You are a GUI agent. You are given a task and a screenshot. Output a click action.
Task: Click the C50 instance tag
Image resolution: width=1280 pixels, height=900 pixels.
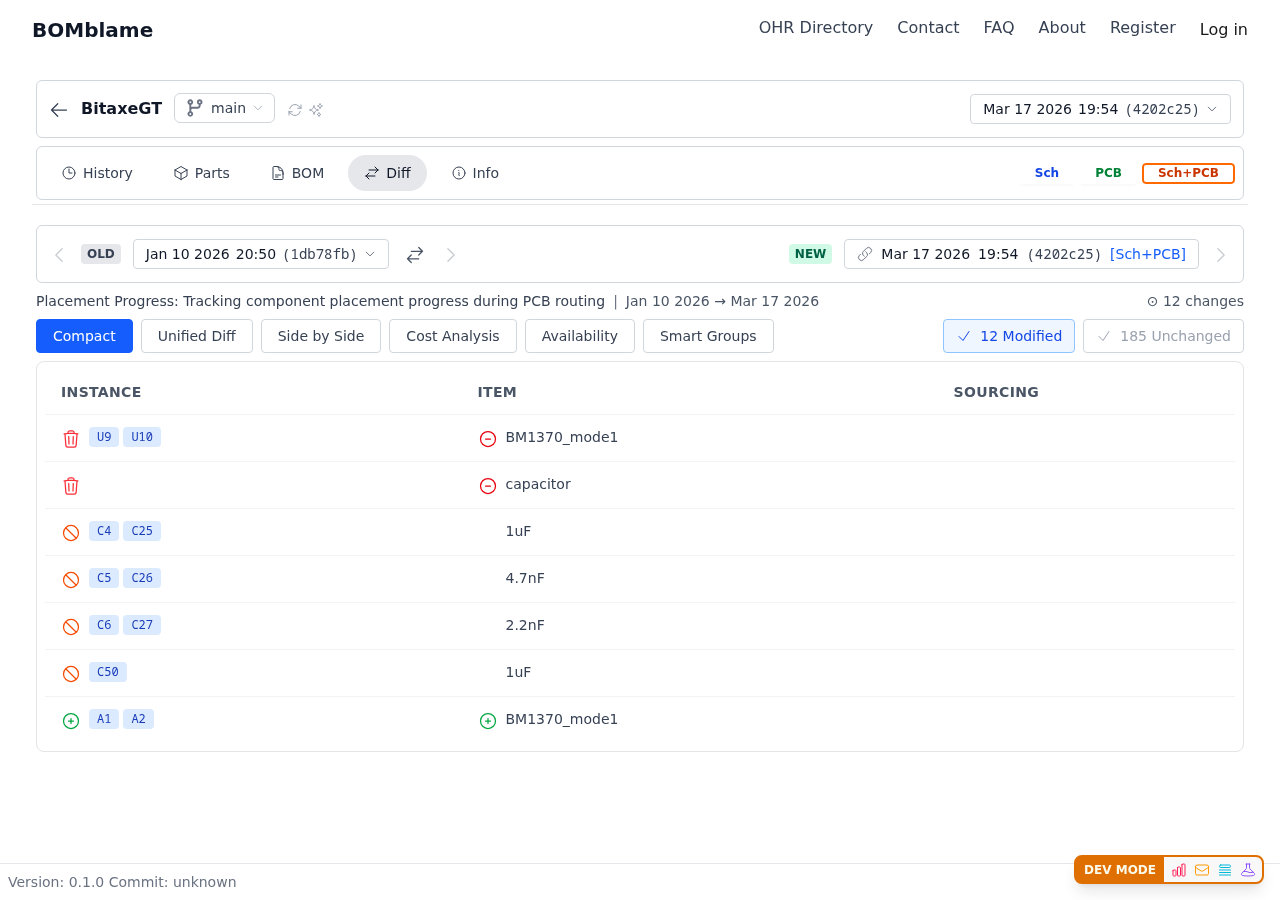click(x=108, y=672)
